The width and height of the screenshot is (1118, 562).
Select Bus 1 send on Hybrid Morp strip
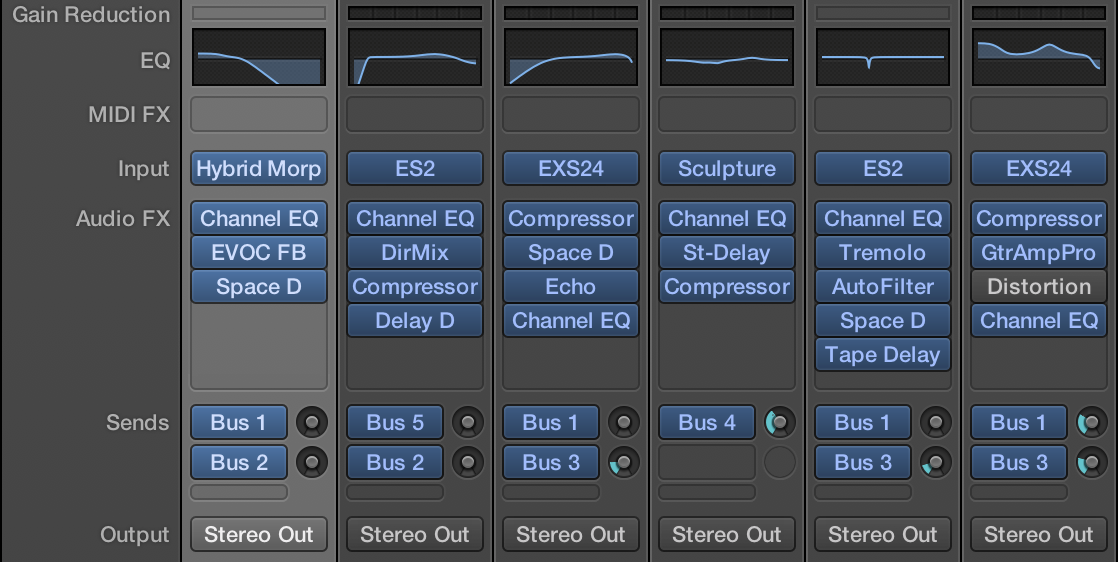(x=239, y=422)
